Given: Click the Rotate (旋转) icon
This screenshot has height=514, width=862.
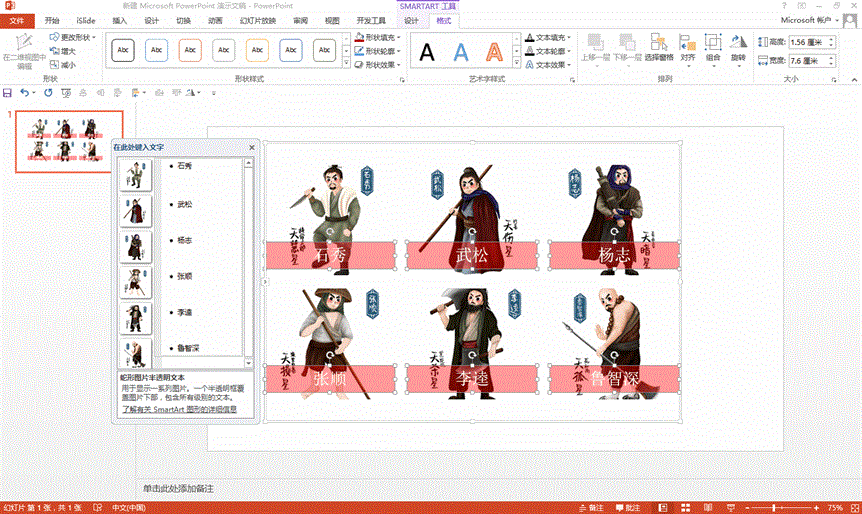Looking at the screenshot, I should 738,46.
